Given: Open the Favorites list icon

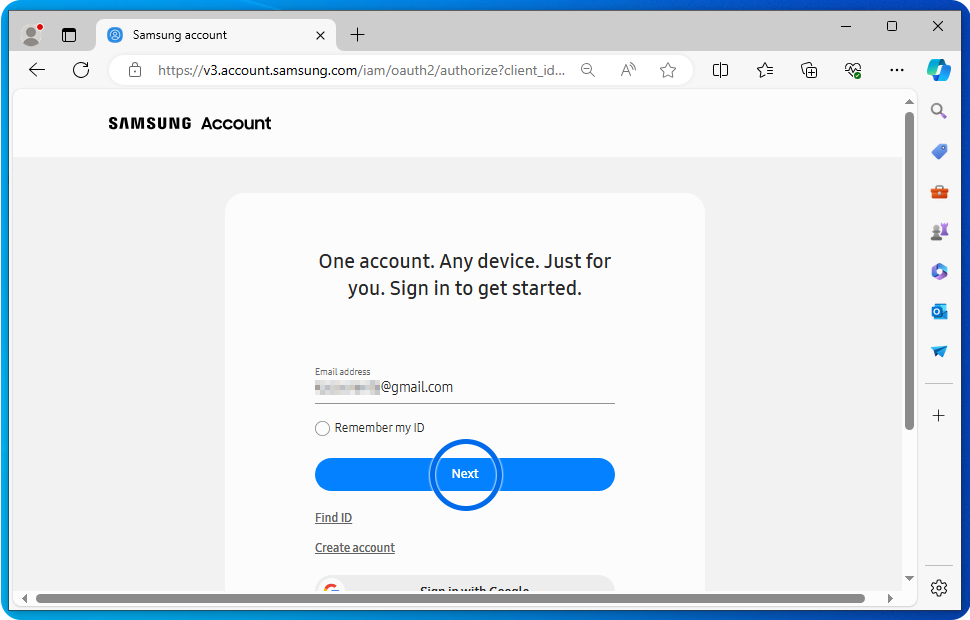Looking at the screenshot, I should coord(765,70).
